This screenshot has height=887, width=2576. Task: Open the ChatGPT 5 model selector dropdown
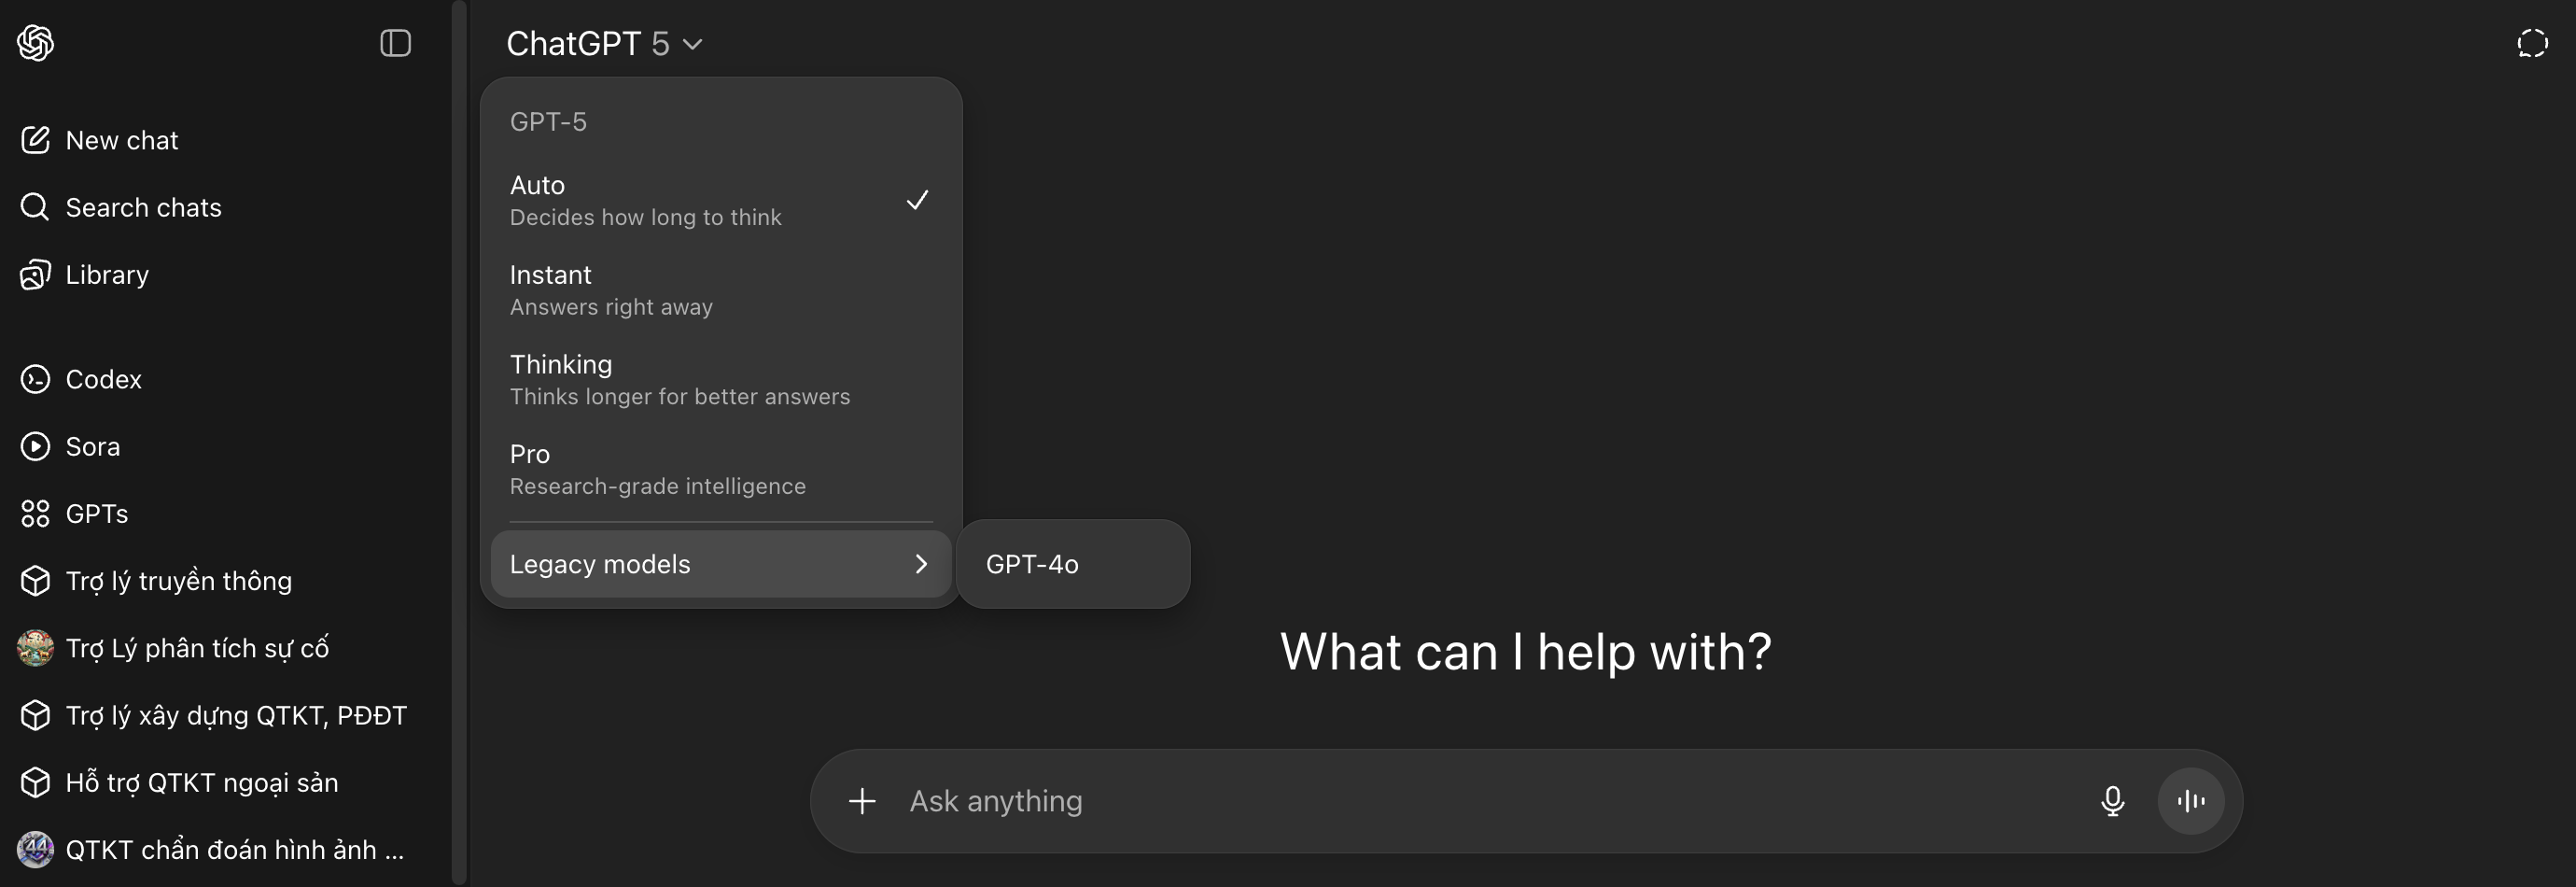click(604, 44)
